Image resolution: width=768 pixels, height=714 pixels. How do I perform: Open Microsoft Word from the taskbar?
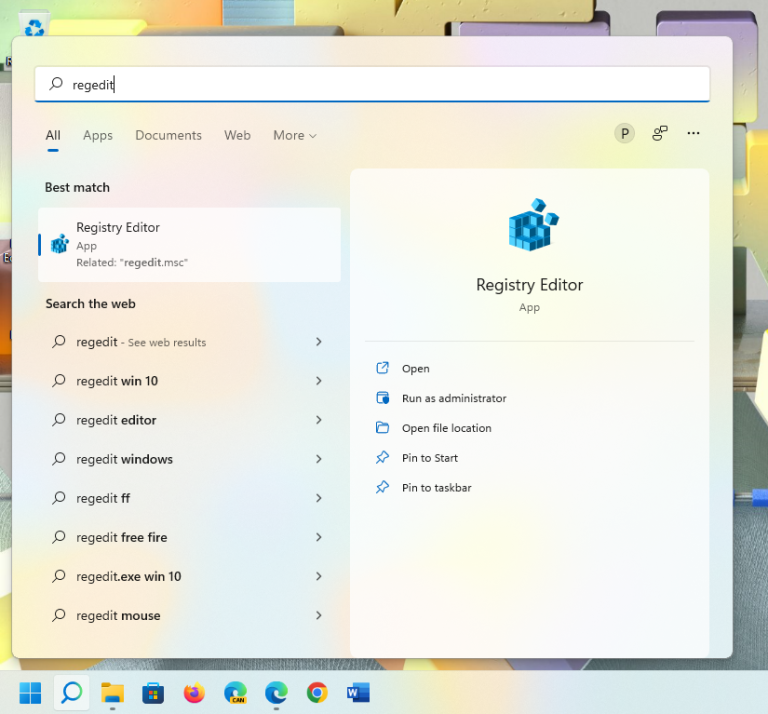(358, 692)
